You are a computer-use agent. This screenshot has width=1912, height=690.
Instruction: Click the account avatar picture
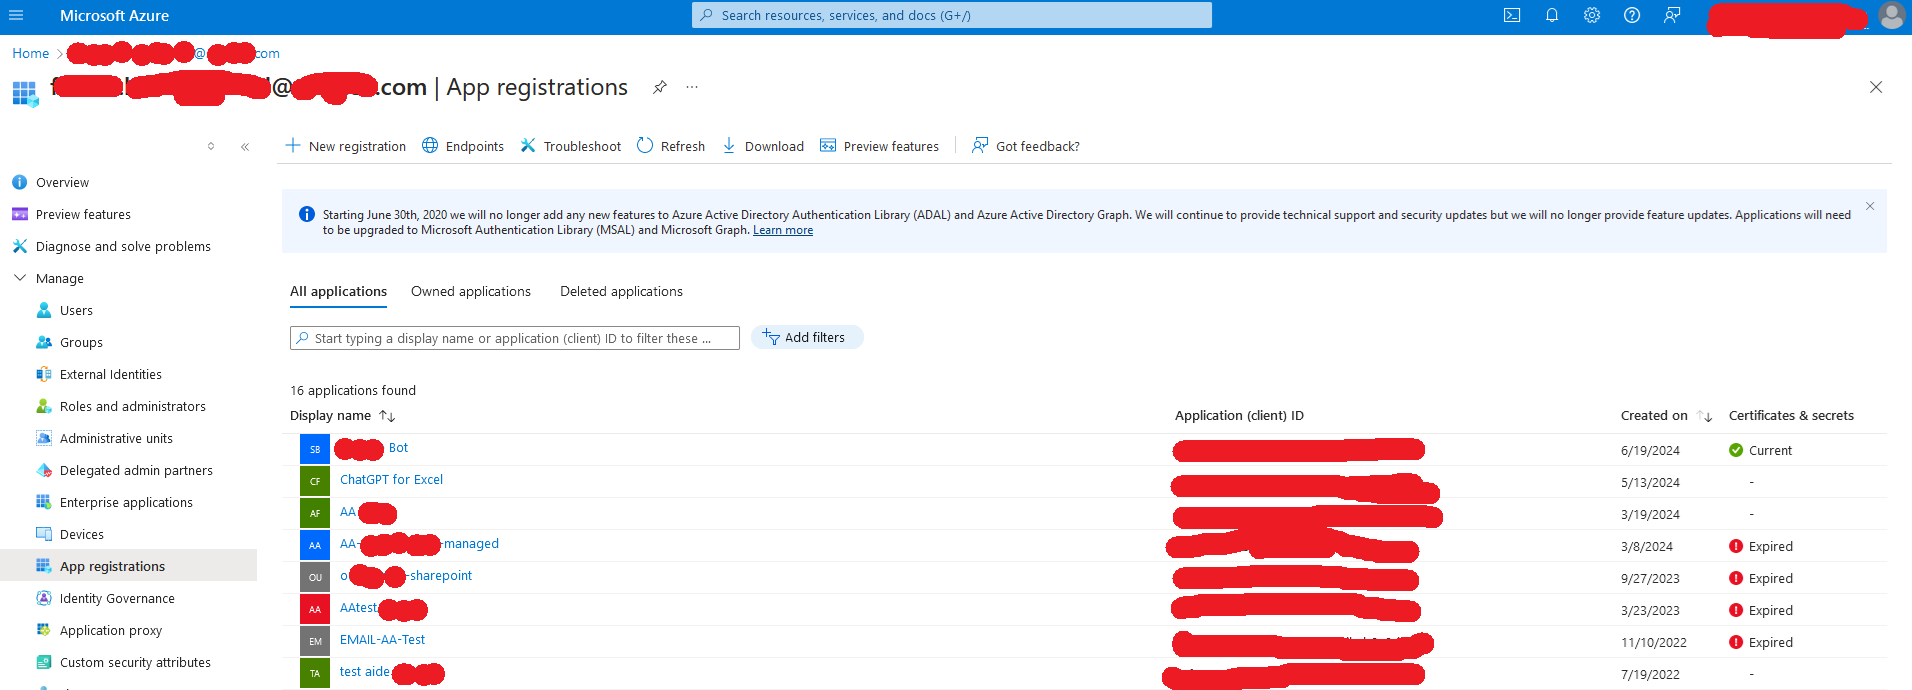click(x=1891, y=15)
